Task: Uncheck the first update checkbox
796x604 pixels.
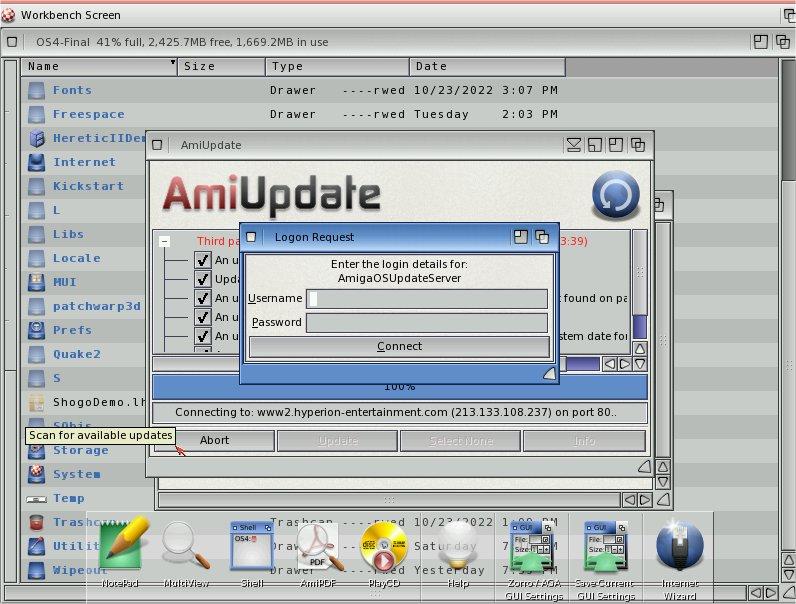Action: [x=203, y=260]
